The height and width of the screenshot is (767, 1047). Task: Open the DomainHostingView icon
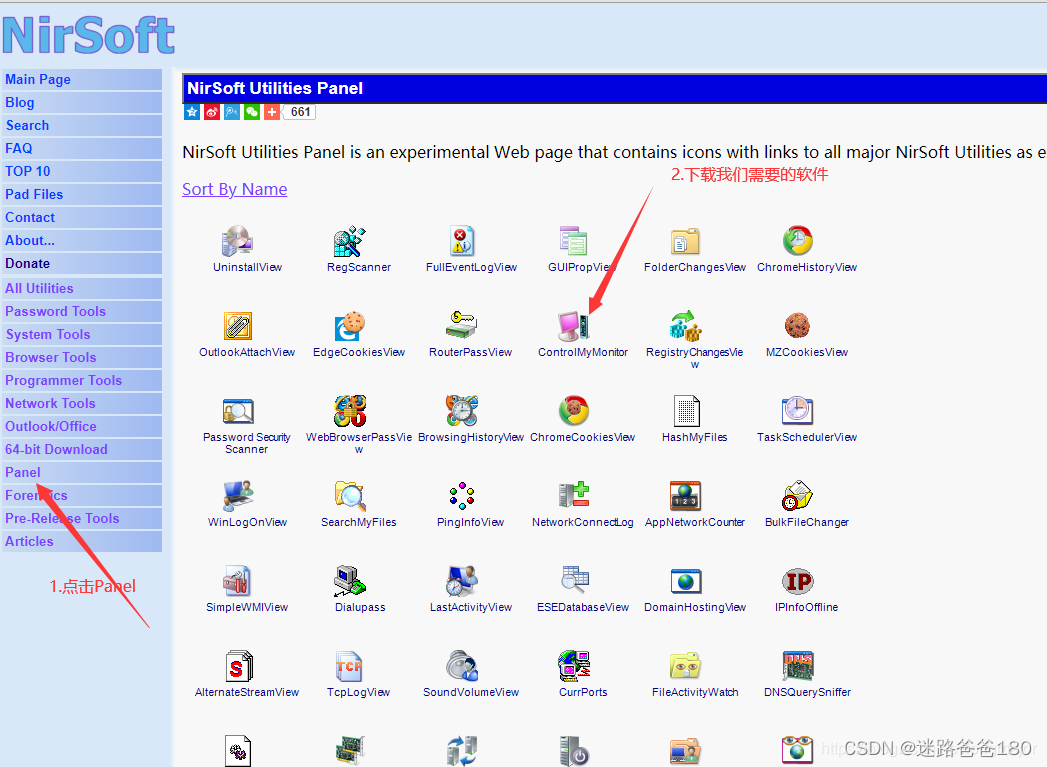tap(685, 581)
